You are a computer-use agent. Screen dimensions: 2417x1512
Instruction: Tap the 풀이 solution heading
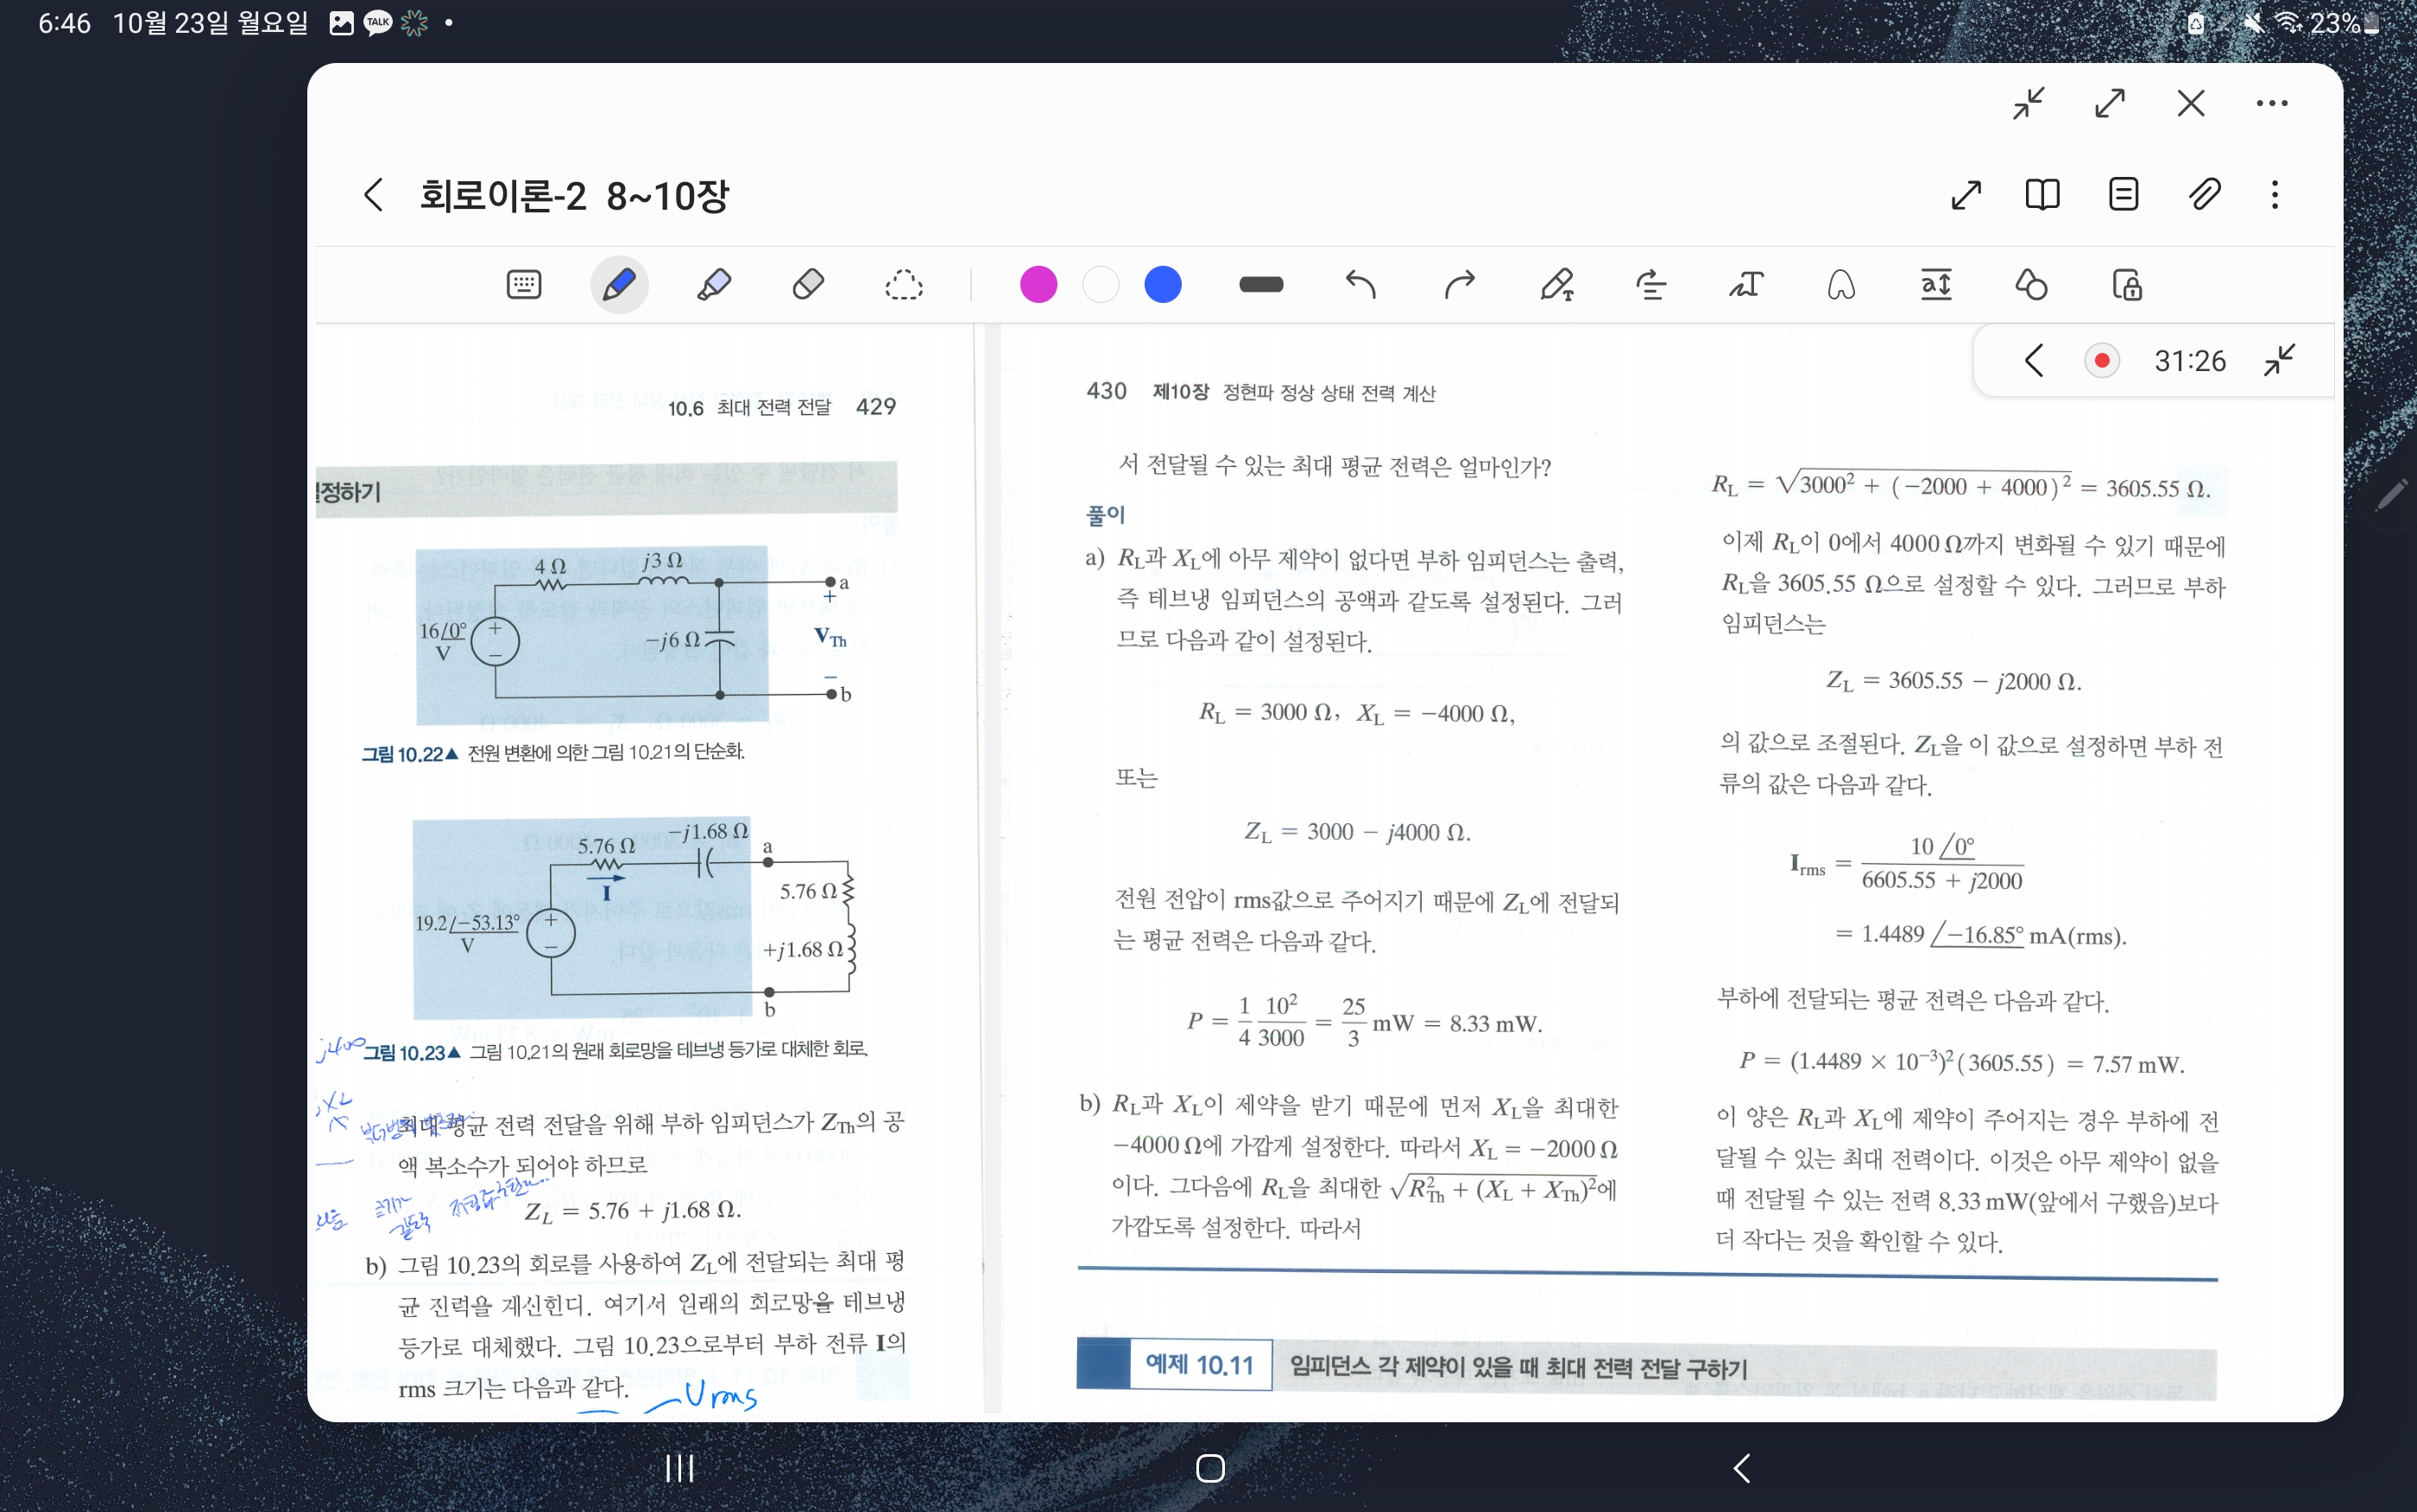pyautogui.click(x=1105, y=515)
